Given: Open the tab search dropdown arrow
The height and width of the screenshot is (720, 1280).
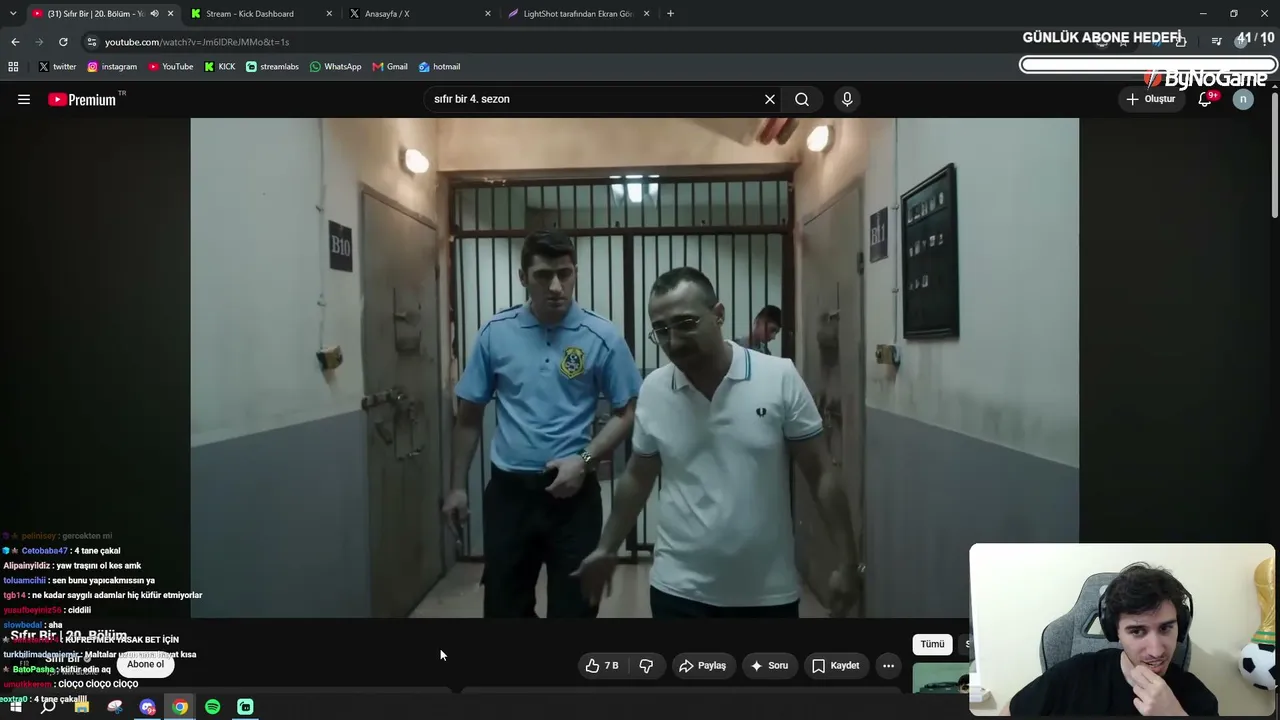Looking at the screenshot, I should click(x=13, y=14).
